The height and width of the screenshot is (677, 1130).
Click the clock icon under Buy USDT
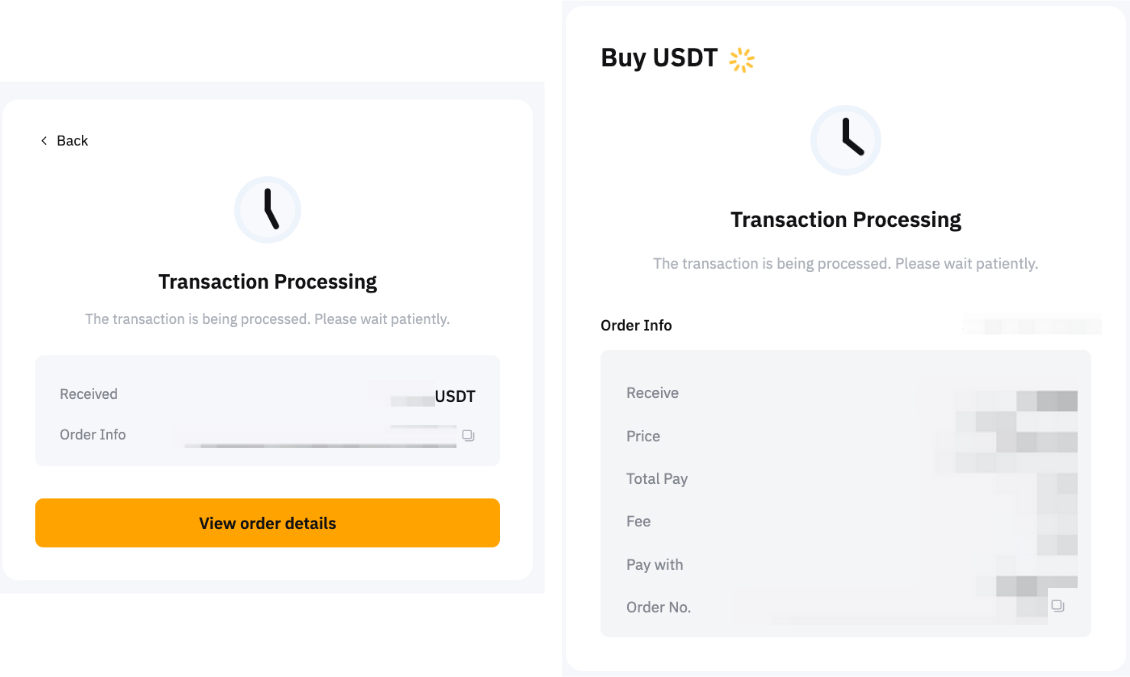[845, 140]
